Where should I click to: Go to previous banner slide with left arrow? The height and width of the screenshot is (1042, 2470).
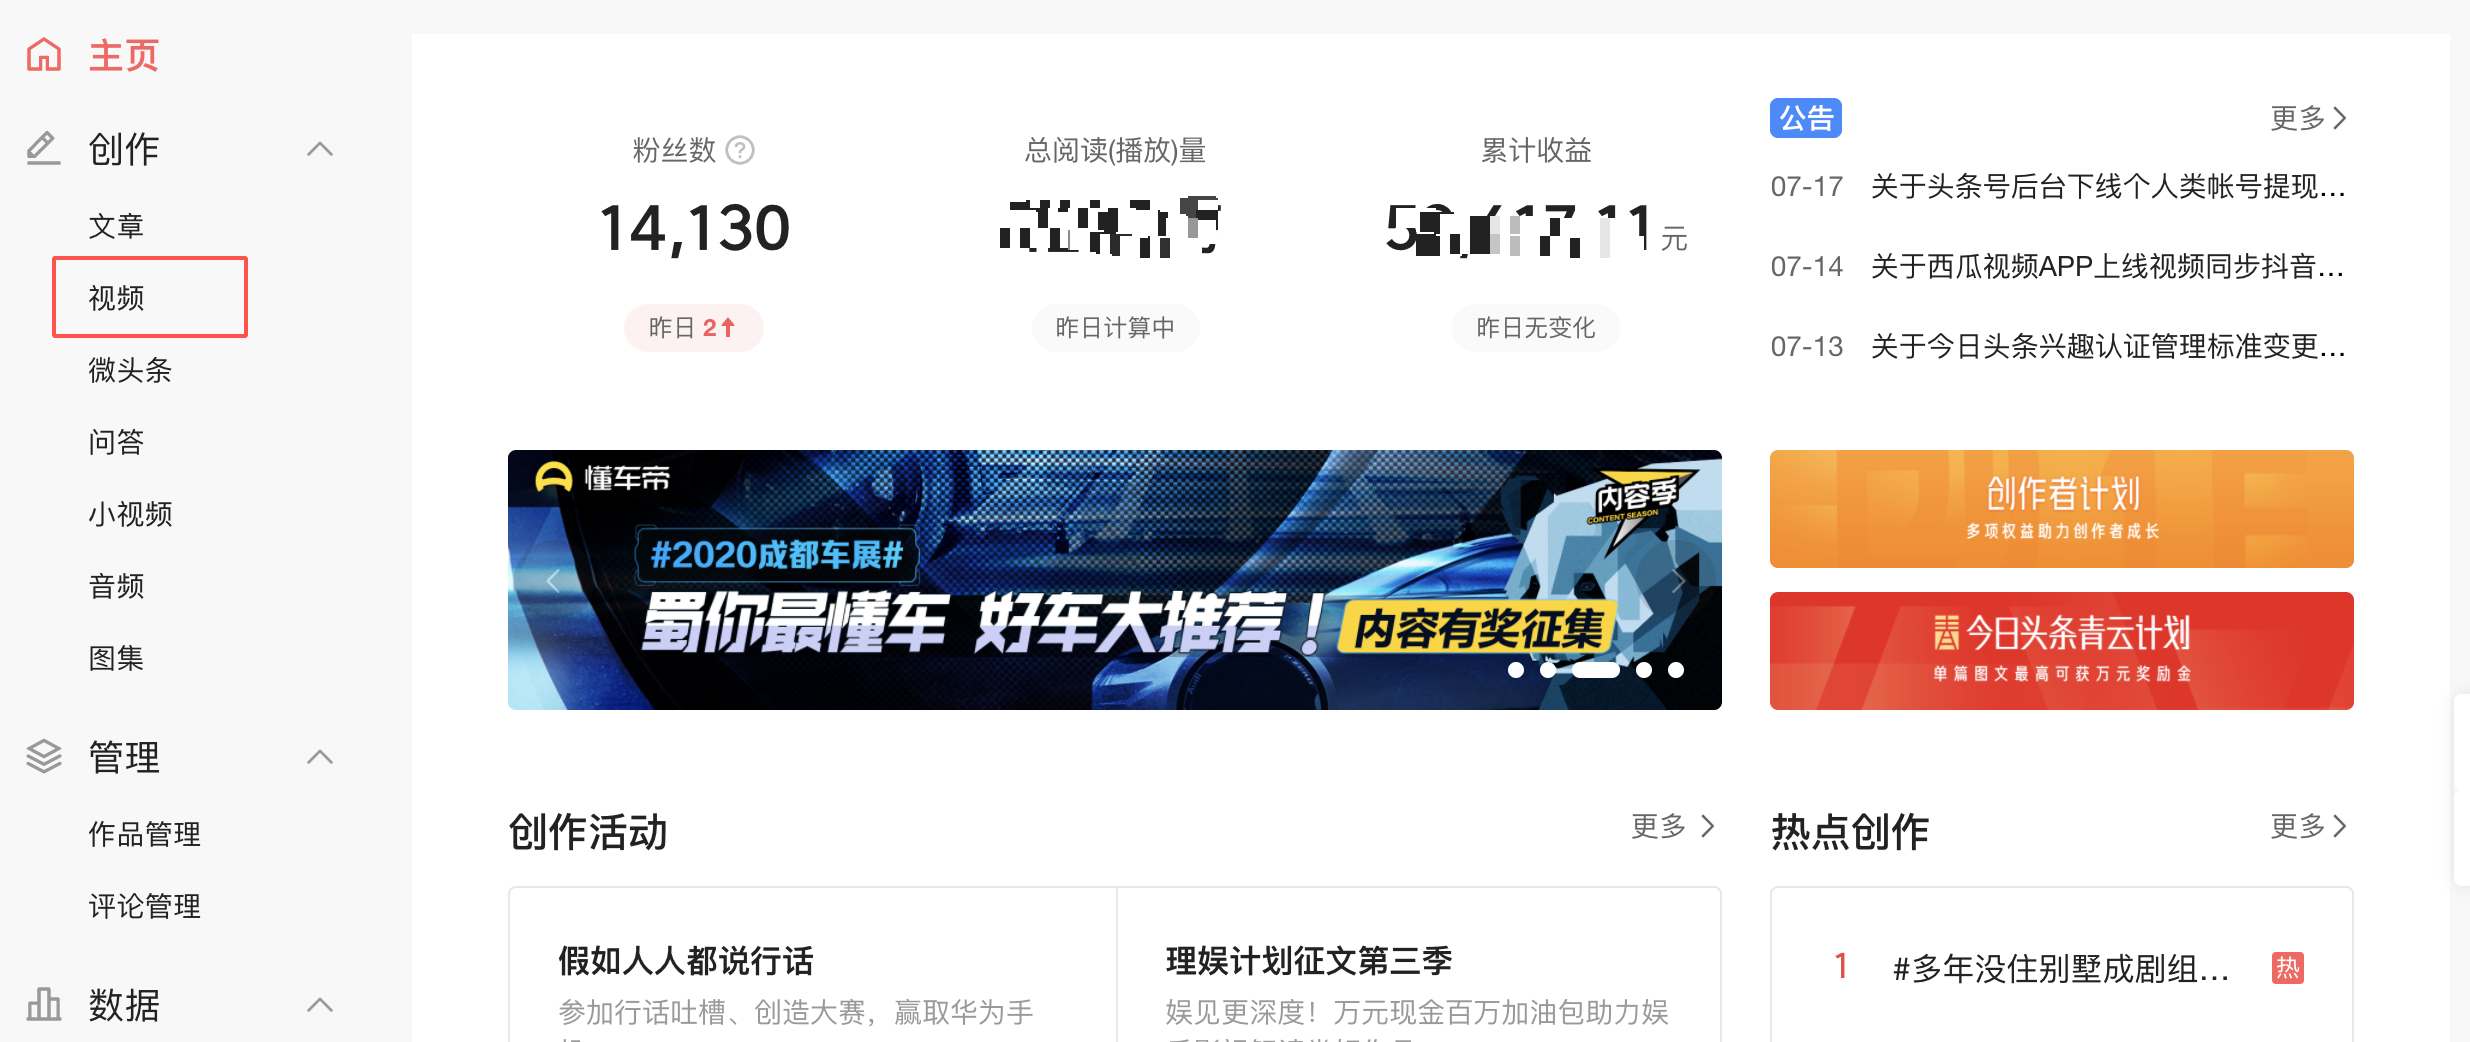[553, 580]
